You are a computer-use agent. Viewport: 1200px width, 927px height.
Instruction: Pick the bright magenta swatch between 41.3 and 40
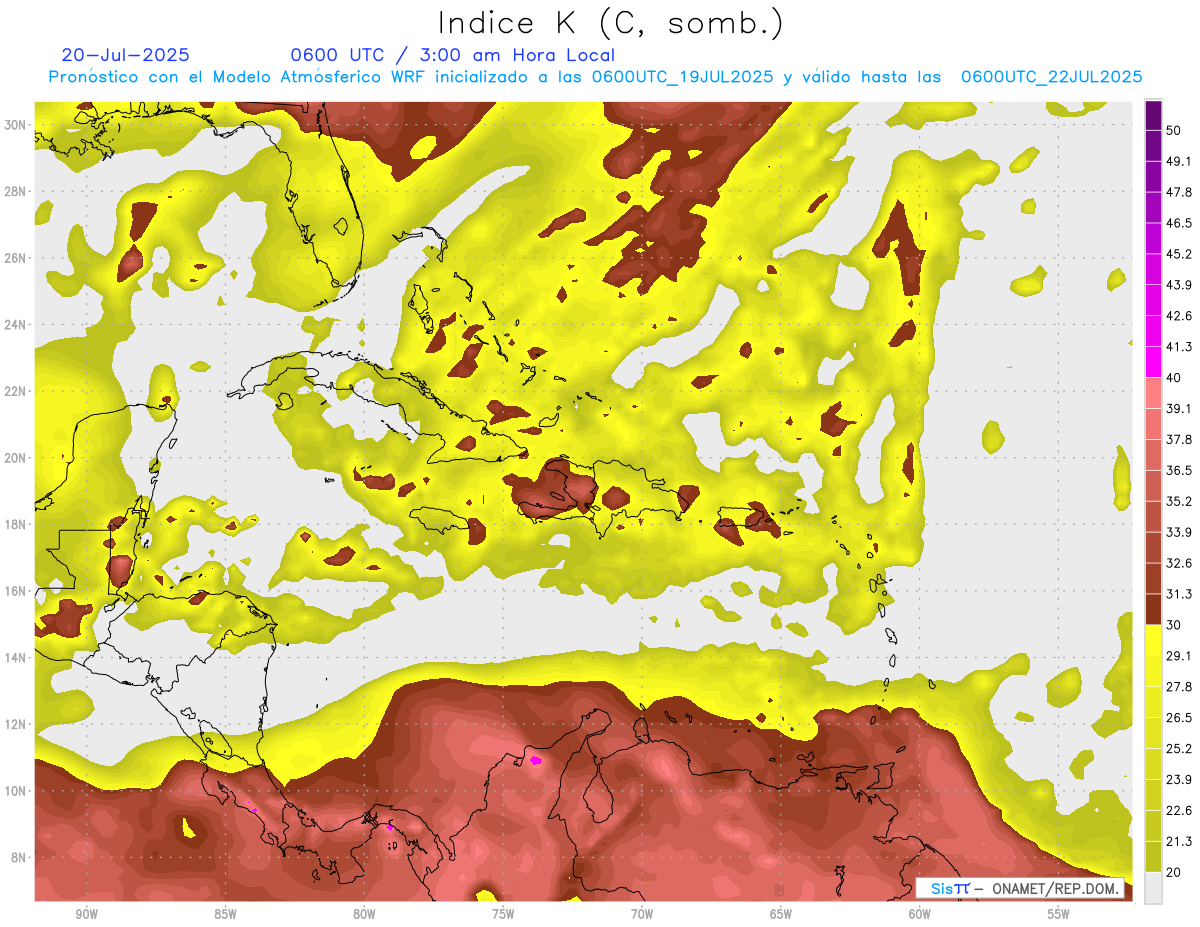click(1153, 362)
